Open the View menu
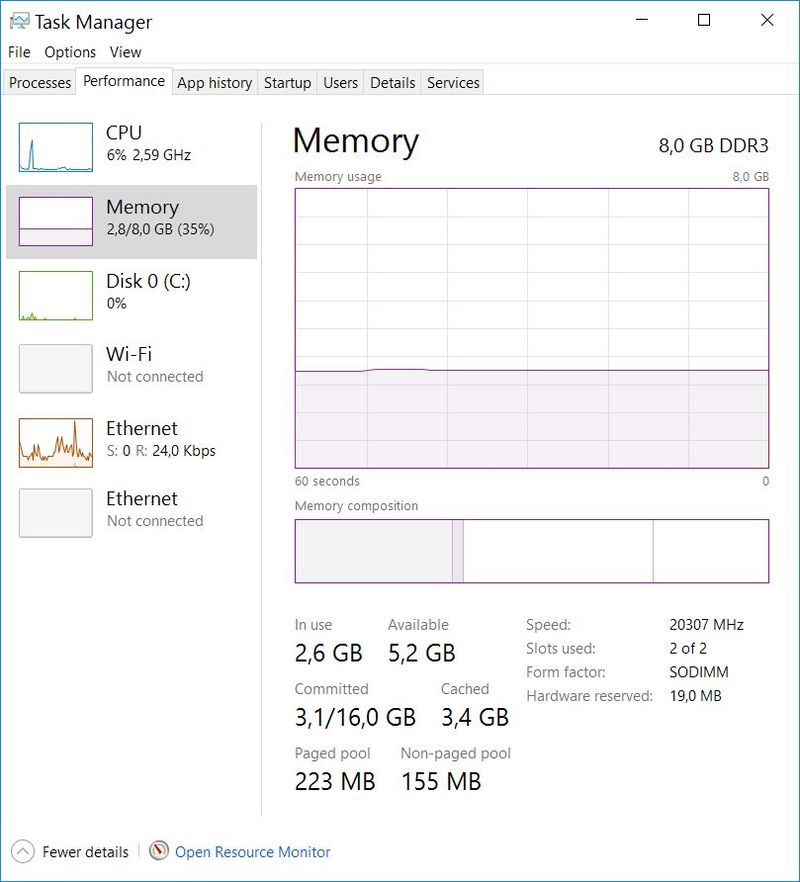 pos(125,52)
